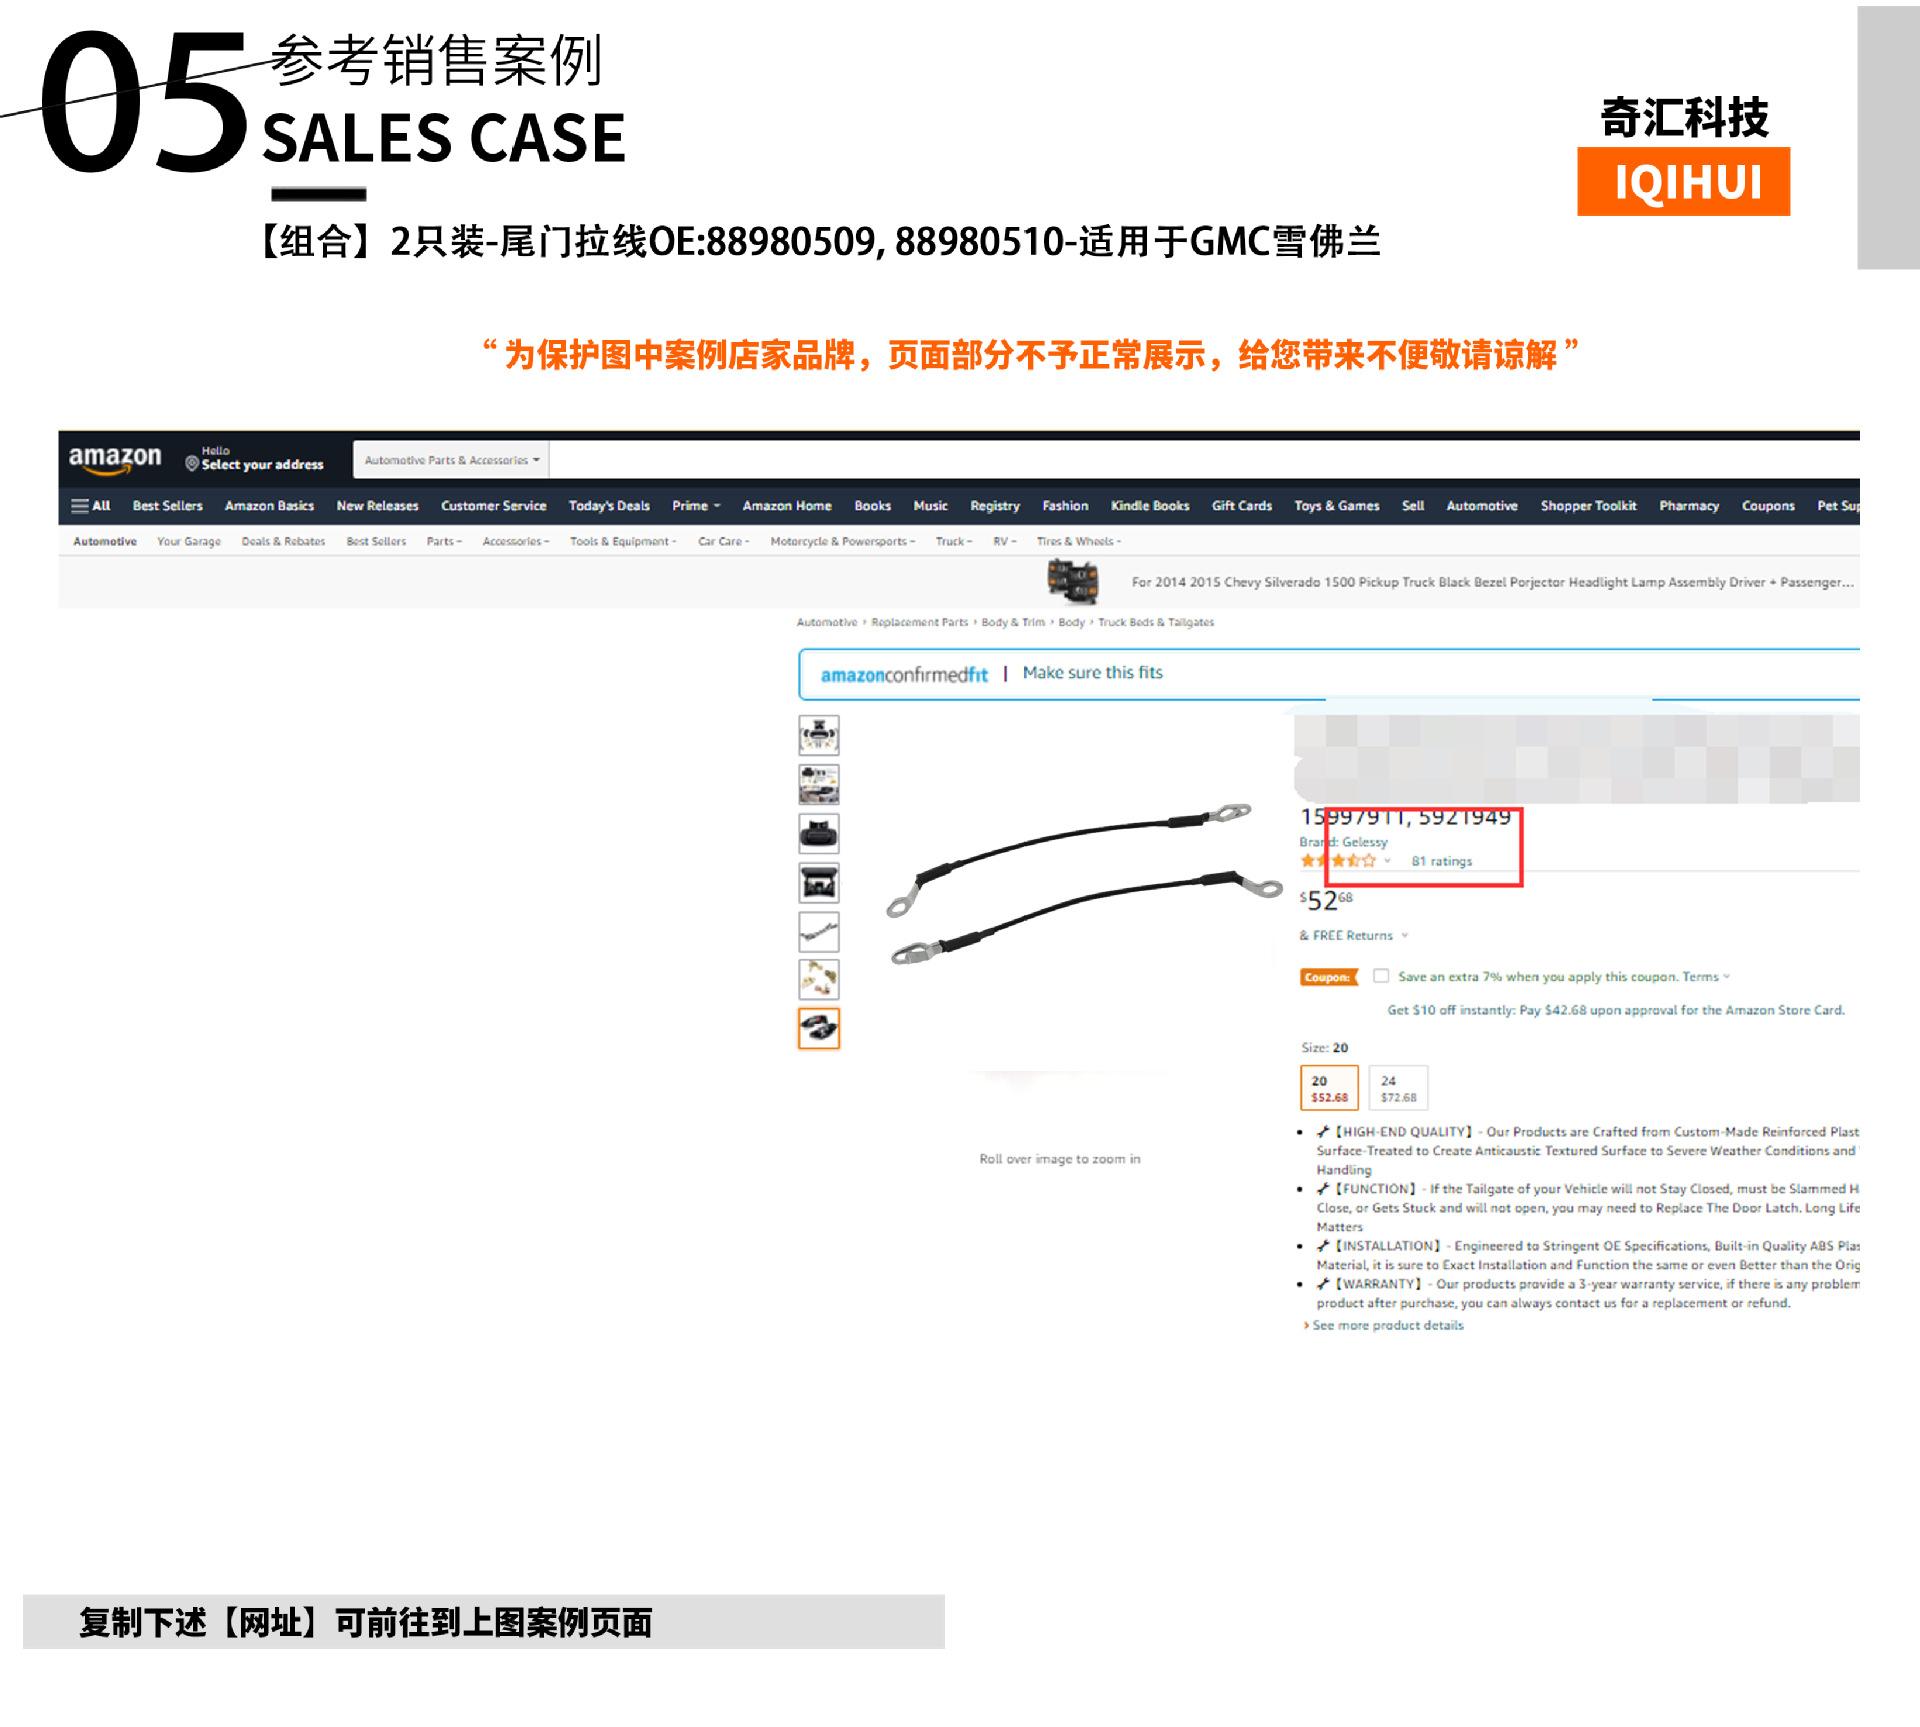Tick the 7% coupon checkbox
Screen dimensions: 1920x1727
[1381, 976]
